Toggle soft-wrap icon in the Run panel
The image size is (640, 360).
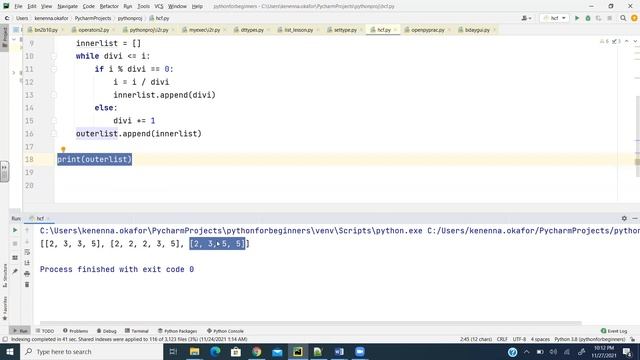[27, 252]
